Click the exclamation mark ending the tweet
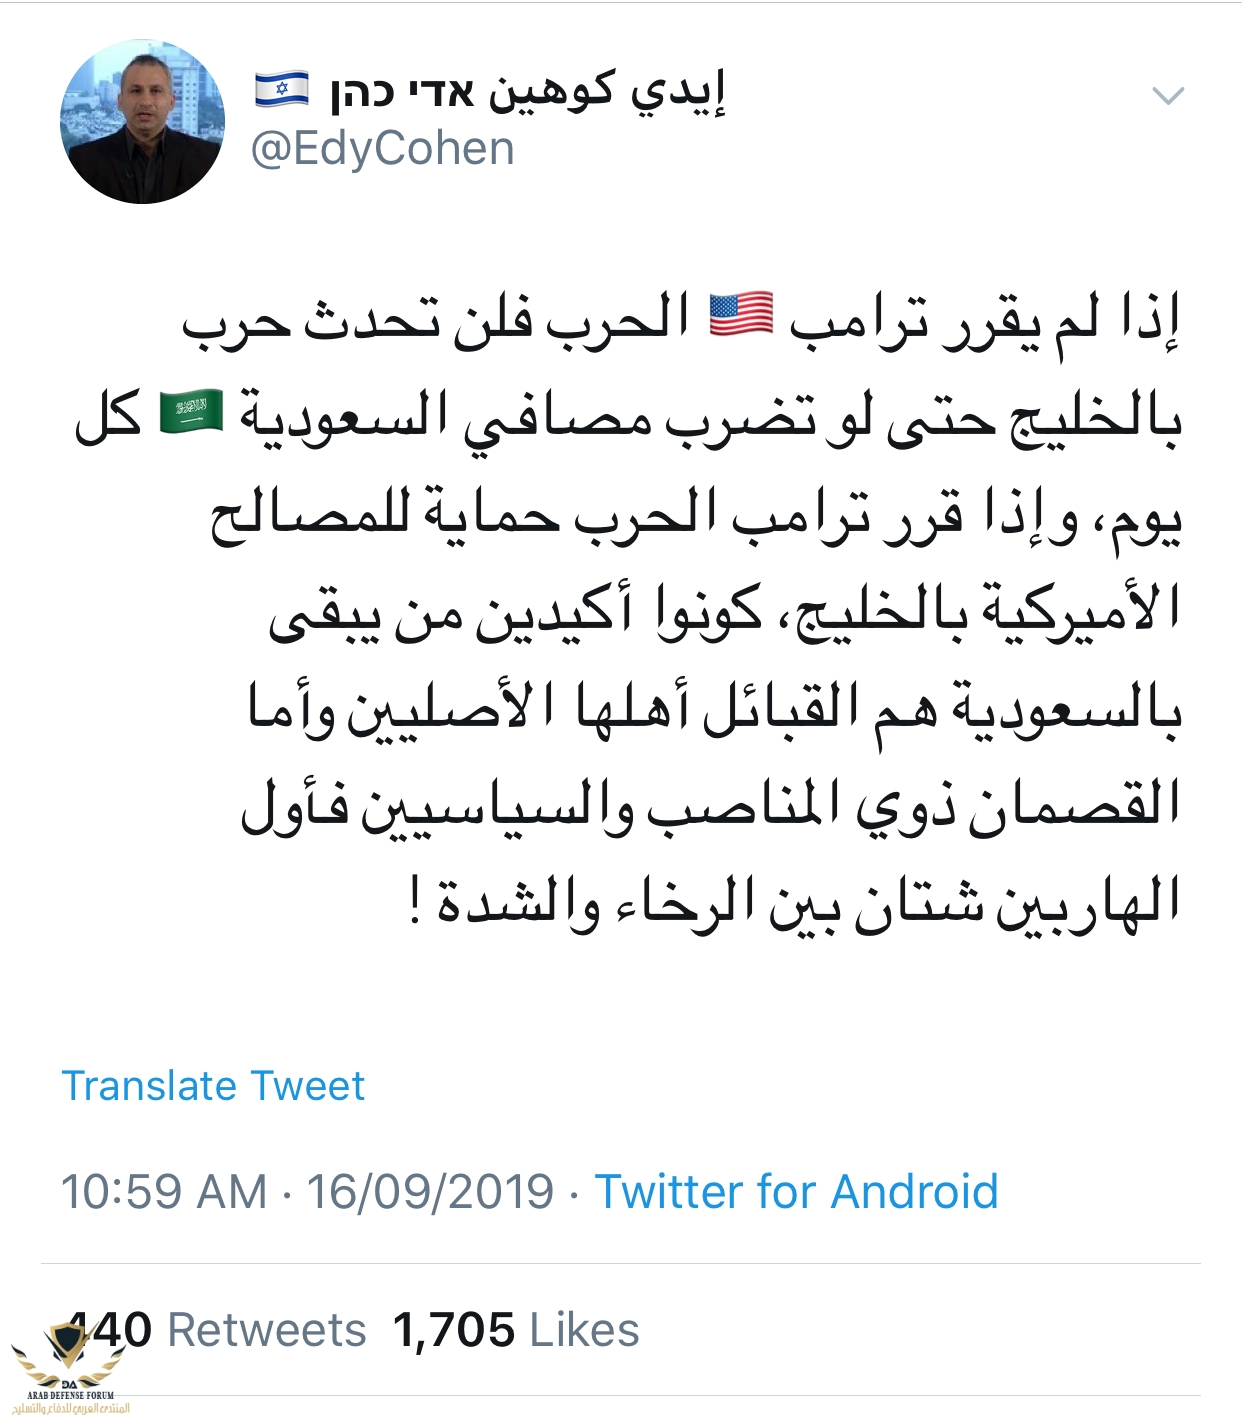This screenshot has height=1418, width=1242. point(415,902)
